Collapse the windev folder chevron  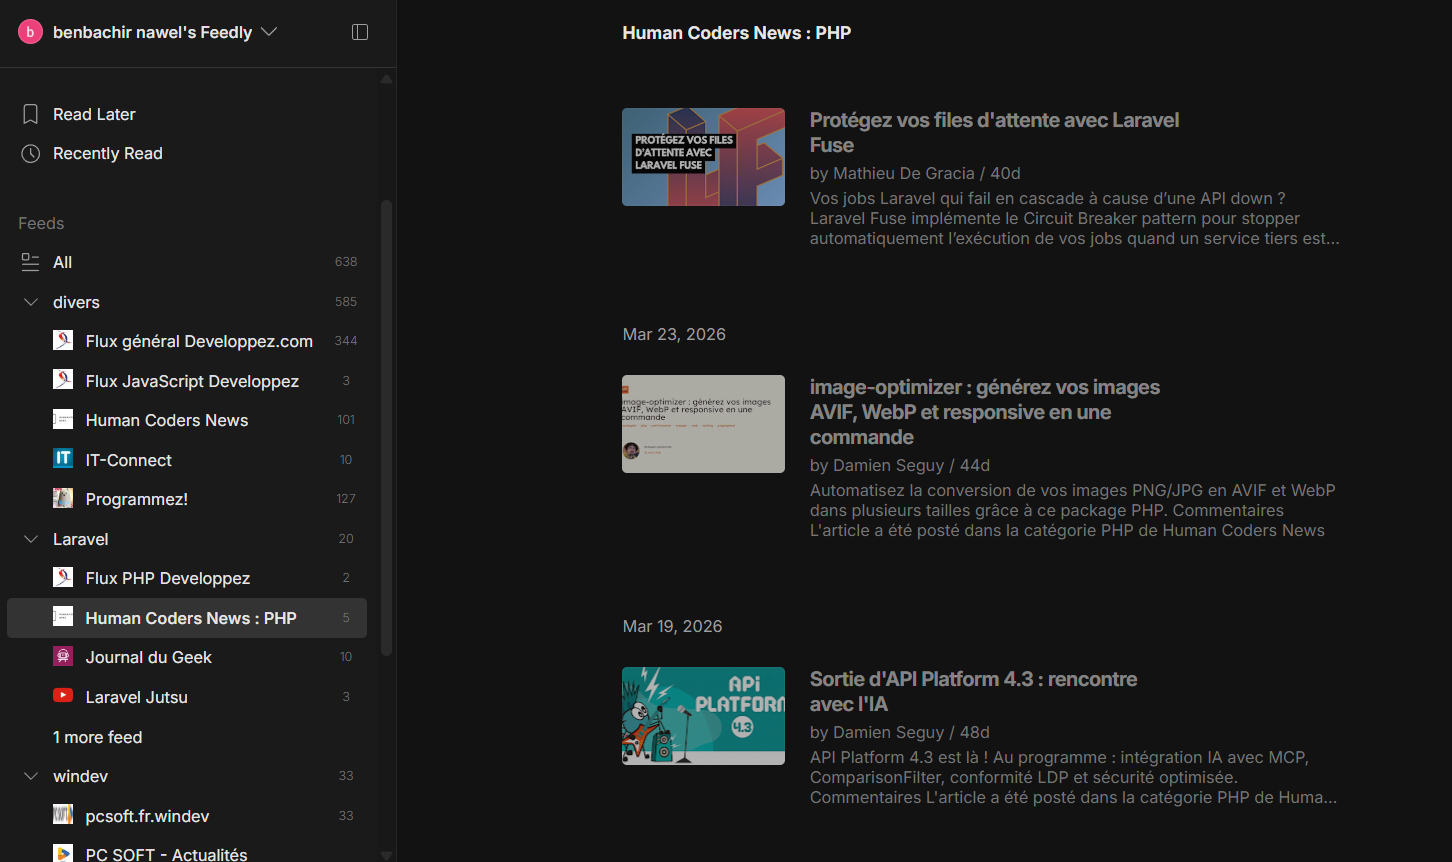(31, 776)
